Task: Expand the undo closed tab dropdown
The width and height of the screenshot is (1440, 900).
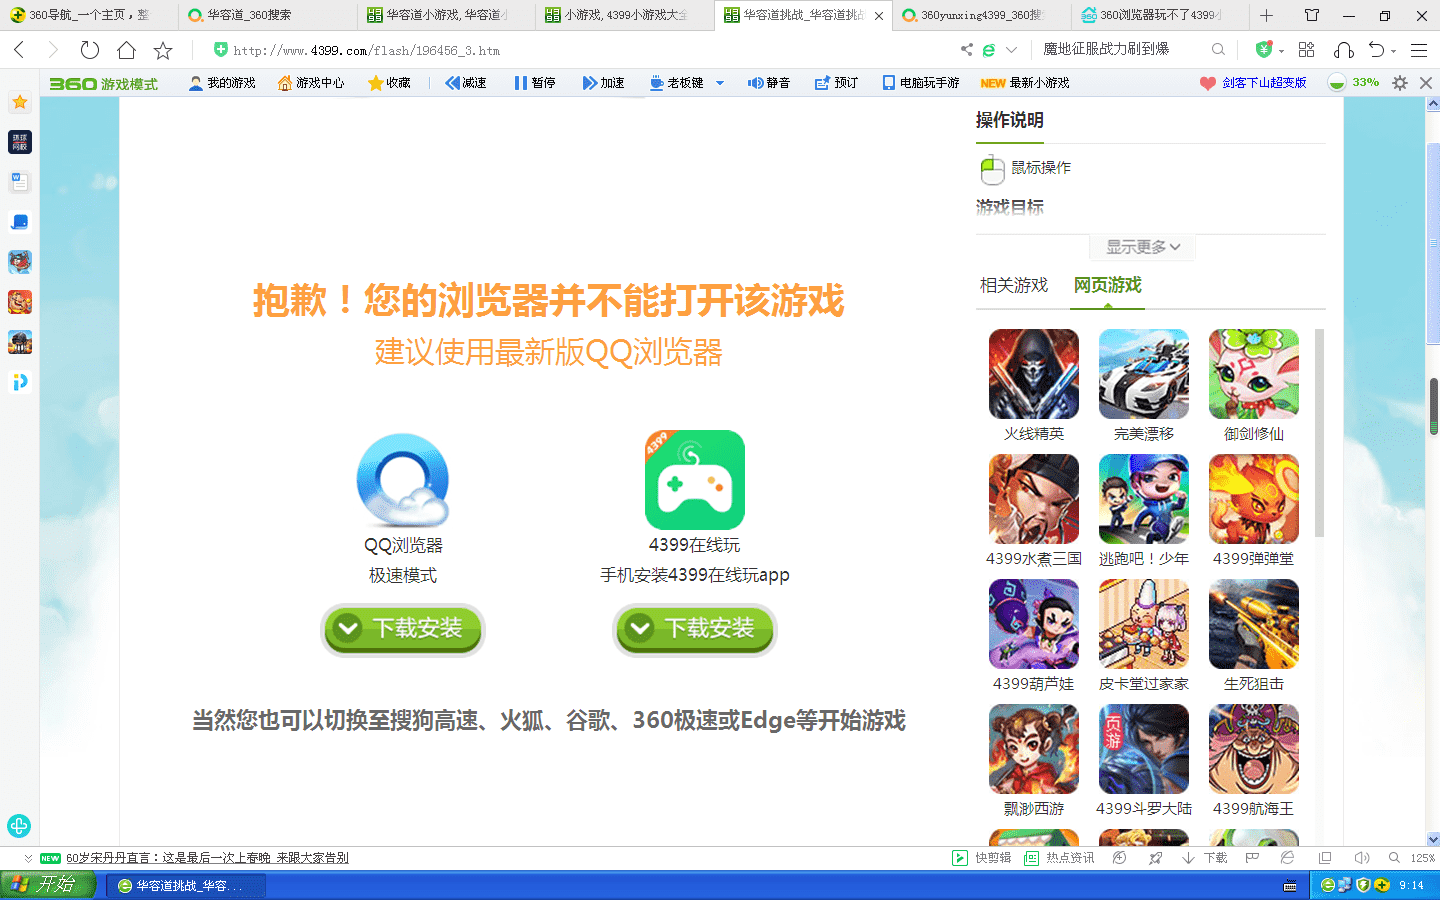Action: tap(1393, 51)
